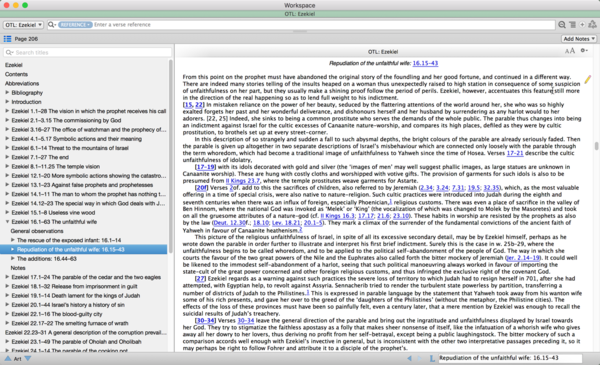Collapse Ezekiel 16.1–63 The unfaithful wife
600x365 pixels.
[x=7, y=222]
